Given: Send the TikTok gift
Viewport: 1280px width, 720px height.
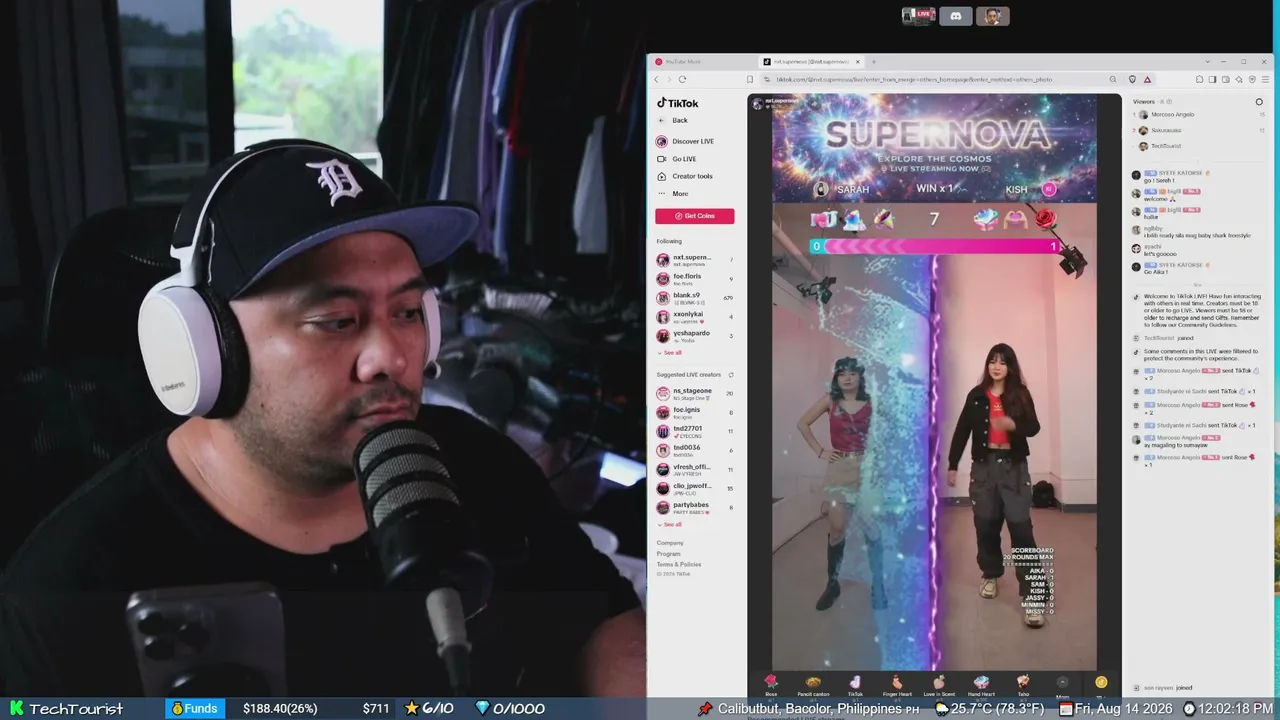Looking at the screenshot, I should point(855,684).
